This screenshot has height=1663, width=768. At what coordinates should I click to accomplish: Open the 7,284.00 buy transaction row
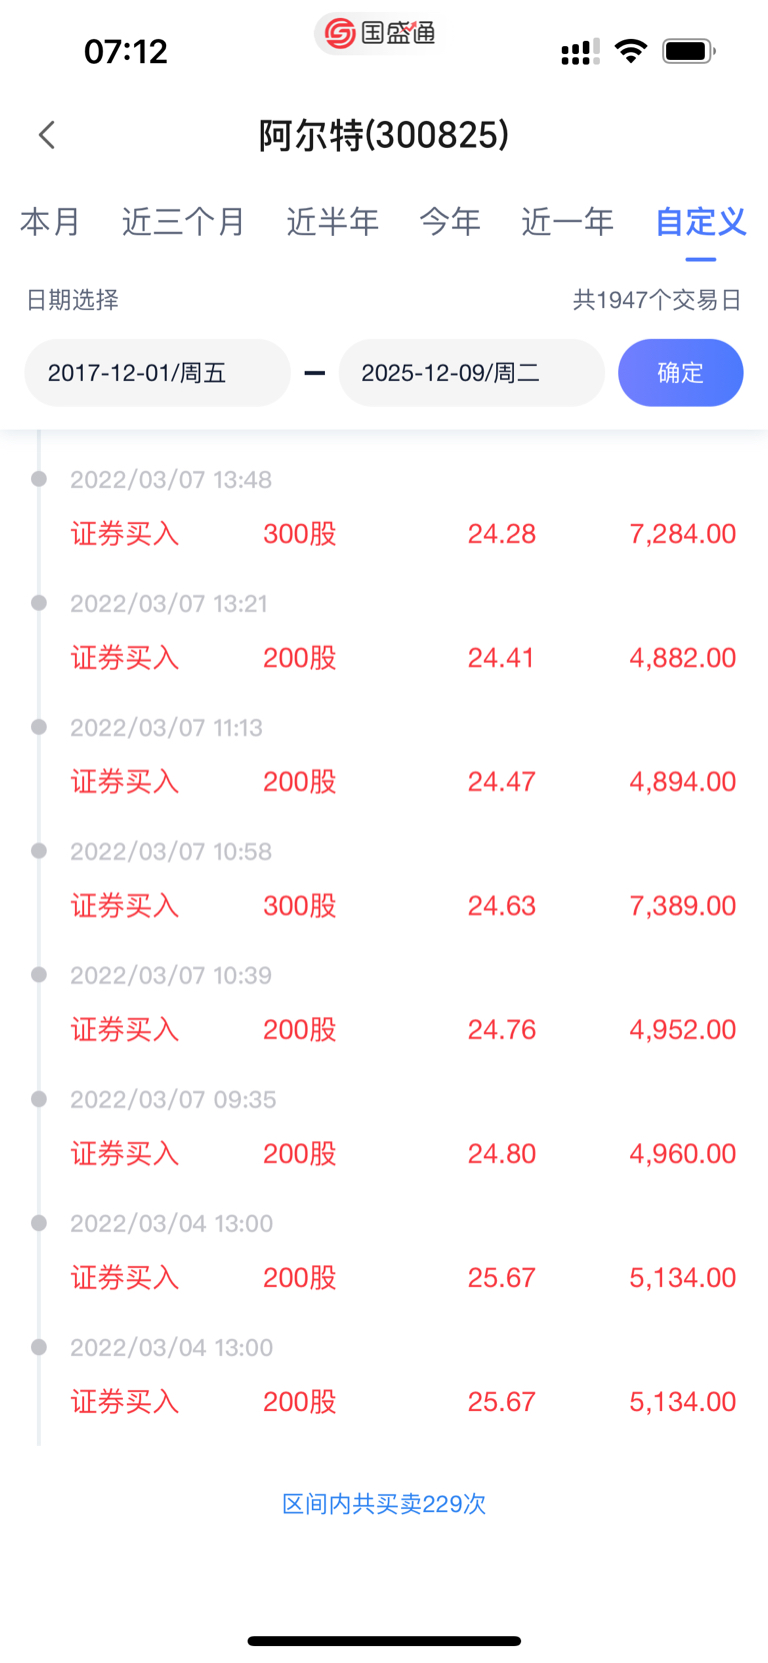pos(400,534)
